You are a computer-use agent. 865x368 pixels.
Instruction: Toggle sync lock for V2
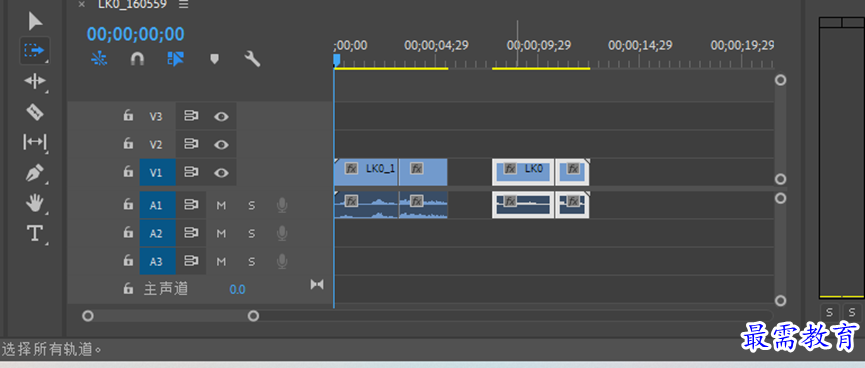coord(191,145)
